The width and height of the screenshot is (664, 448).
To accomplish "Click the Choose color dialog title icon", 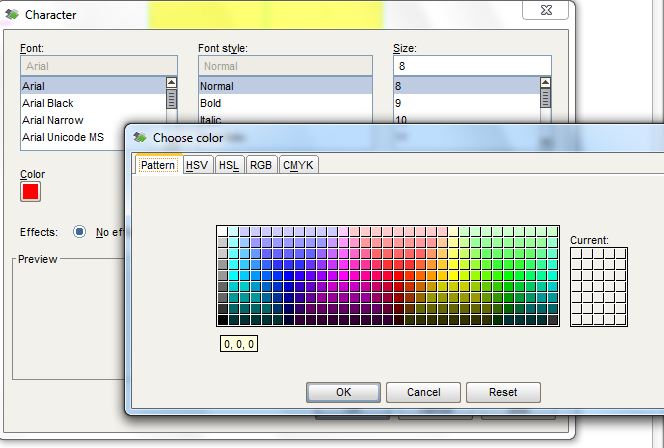I will [x=140, y=137].
